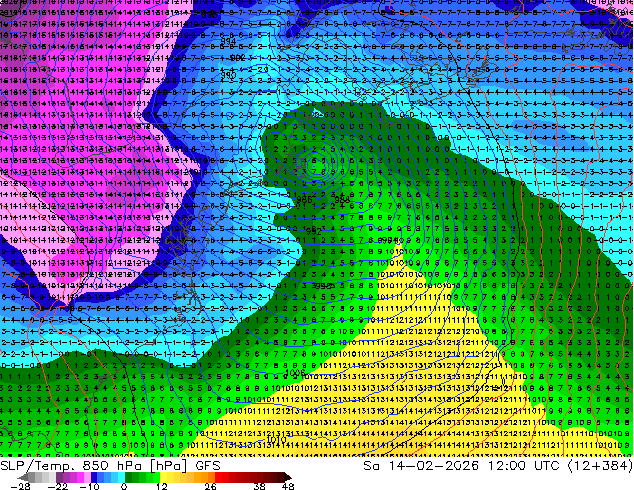Click the bright red segment of color scale
This screenshot has height=490, width=634.
click(x=218, y=477)
